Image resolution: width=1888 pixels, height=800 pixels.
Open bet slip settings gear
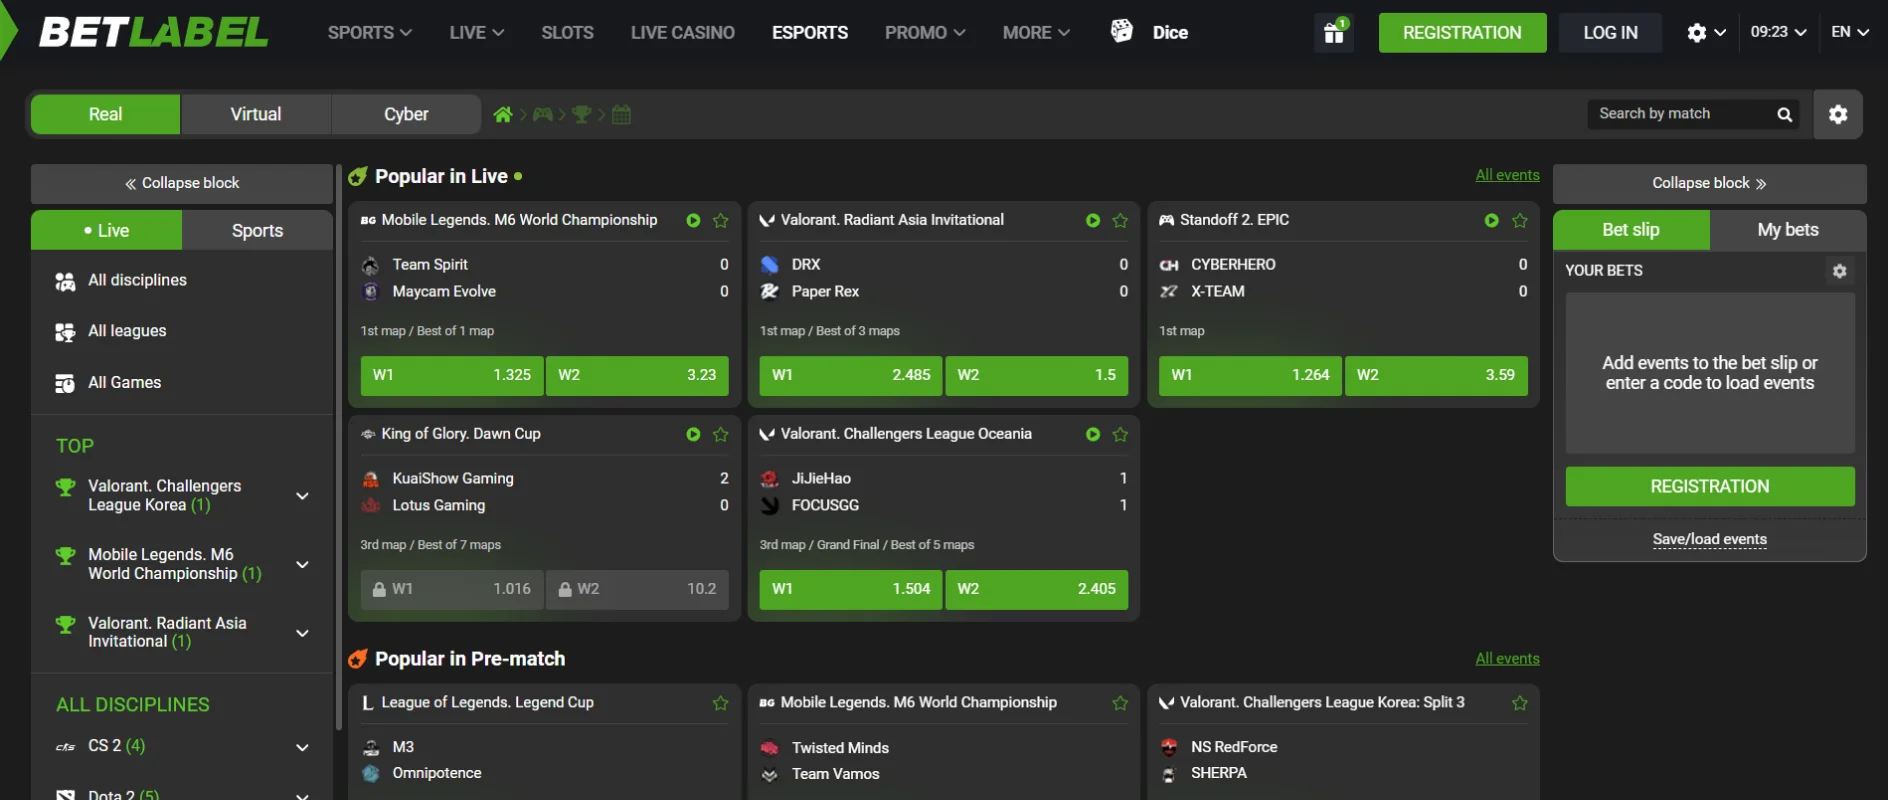pyautogui.click(x=1839, y=271)
